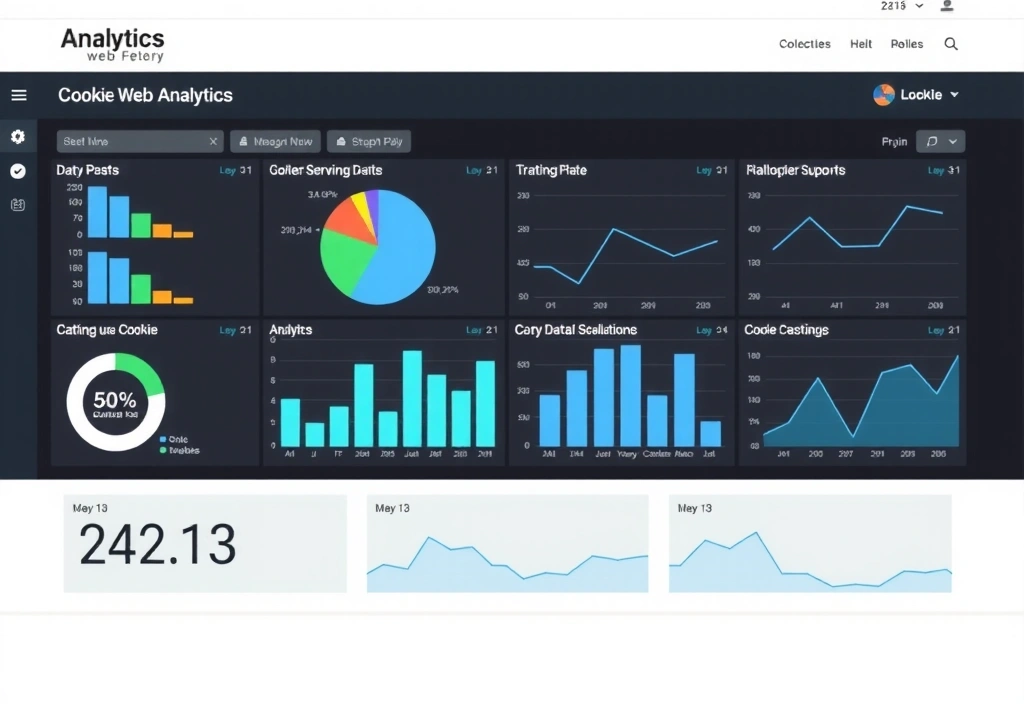Click the calendar icon in the left sidebar
This screenshot has width=1024, height=704.
(17, 204)
